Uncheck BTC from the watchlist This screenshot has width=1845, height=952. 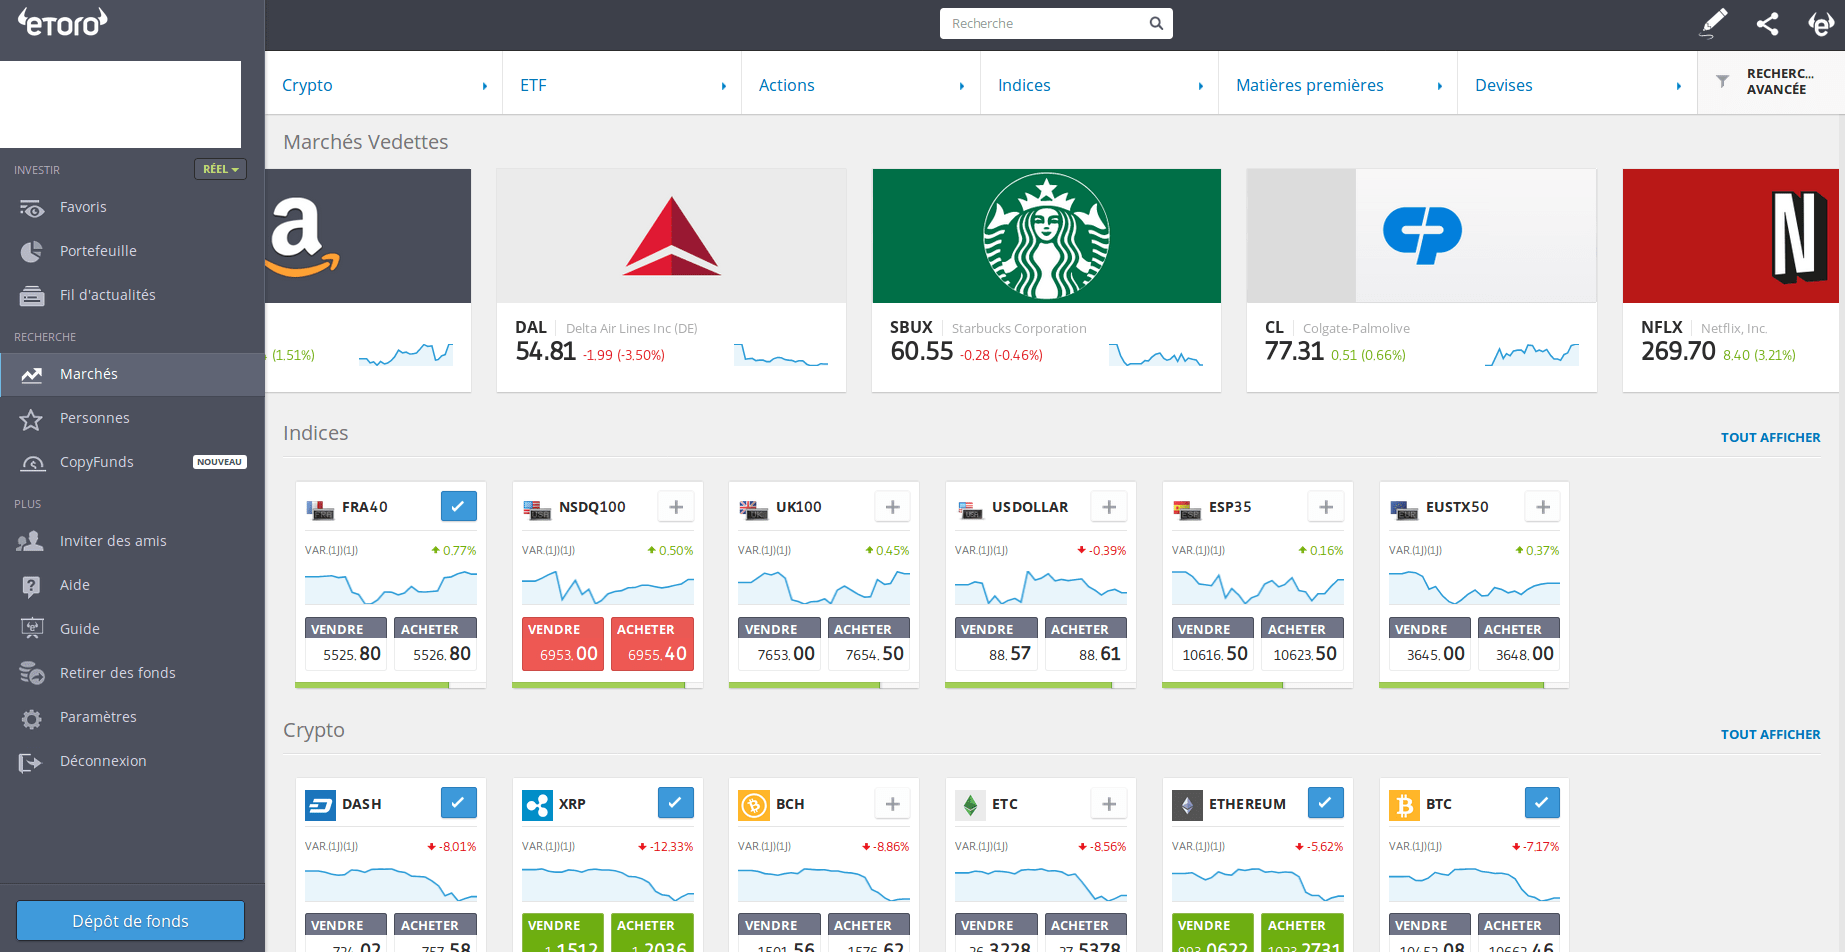[1543, 802]
